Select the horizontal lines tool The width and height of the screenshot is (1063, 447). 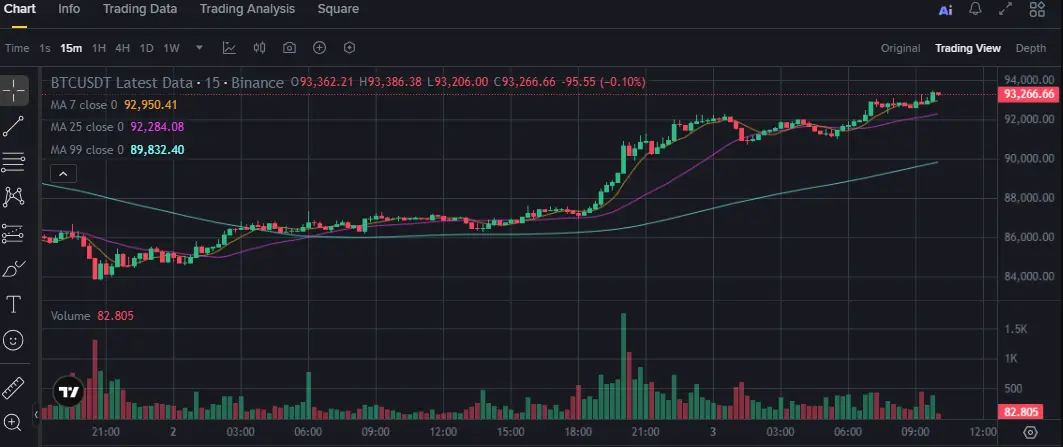click(x=14, y=161)
